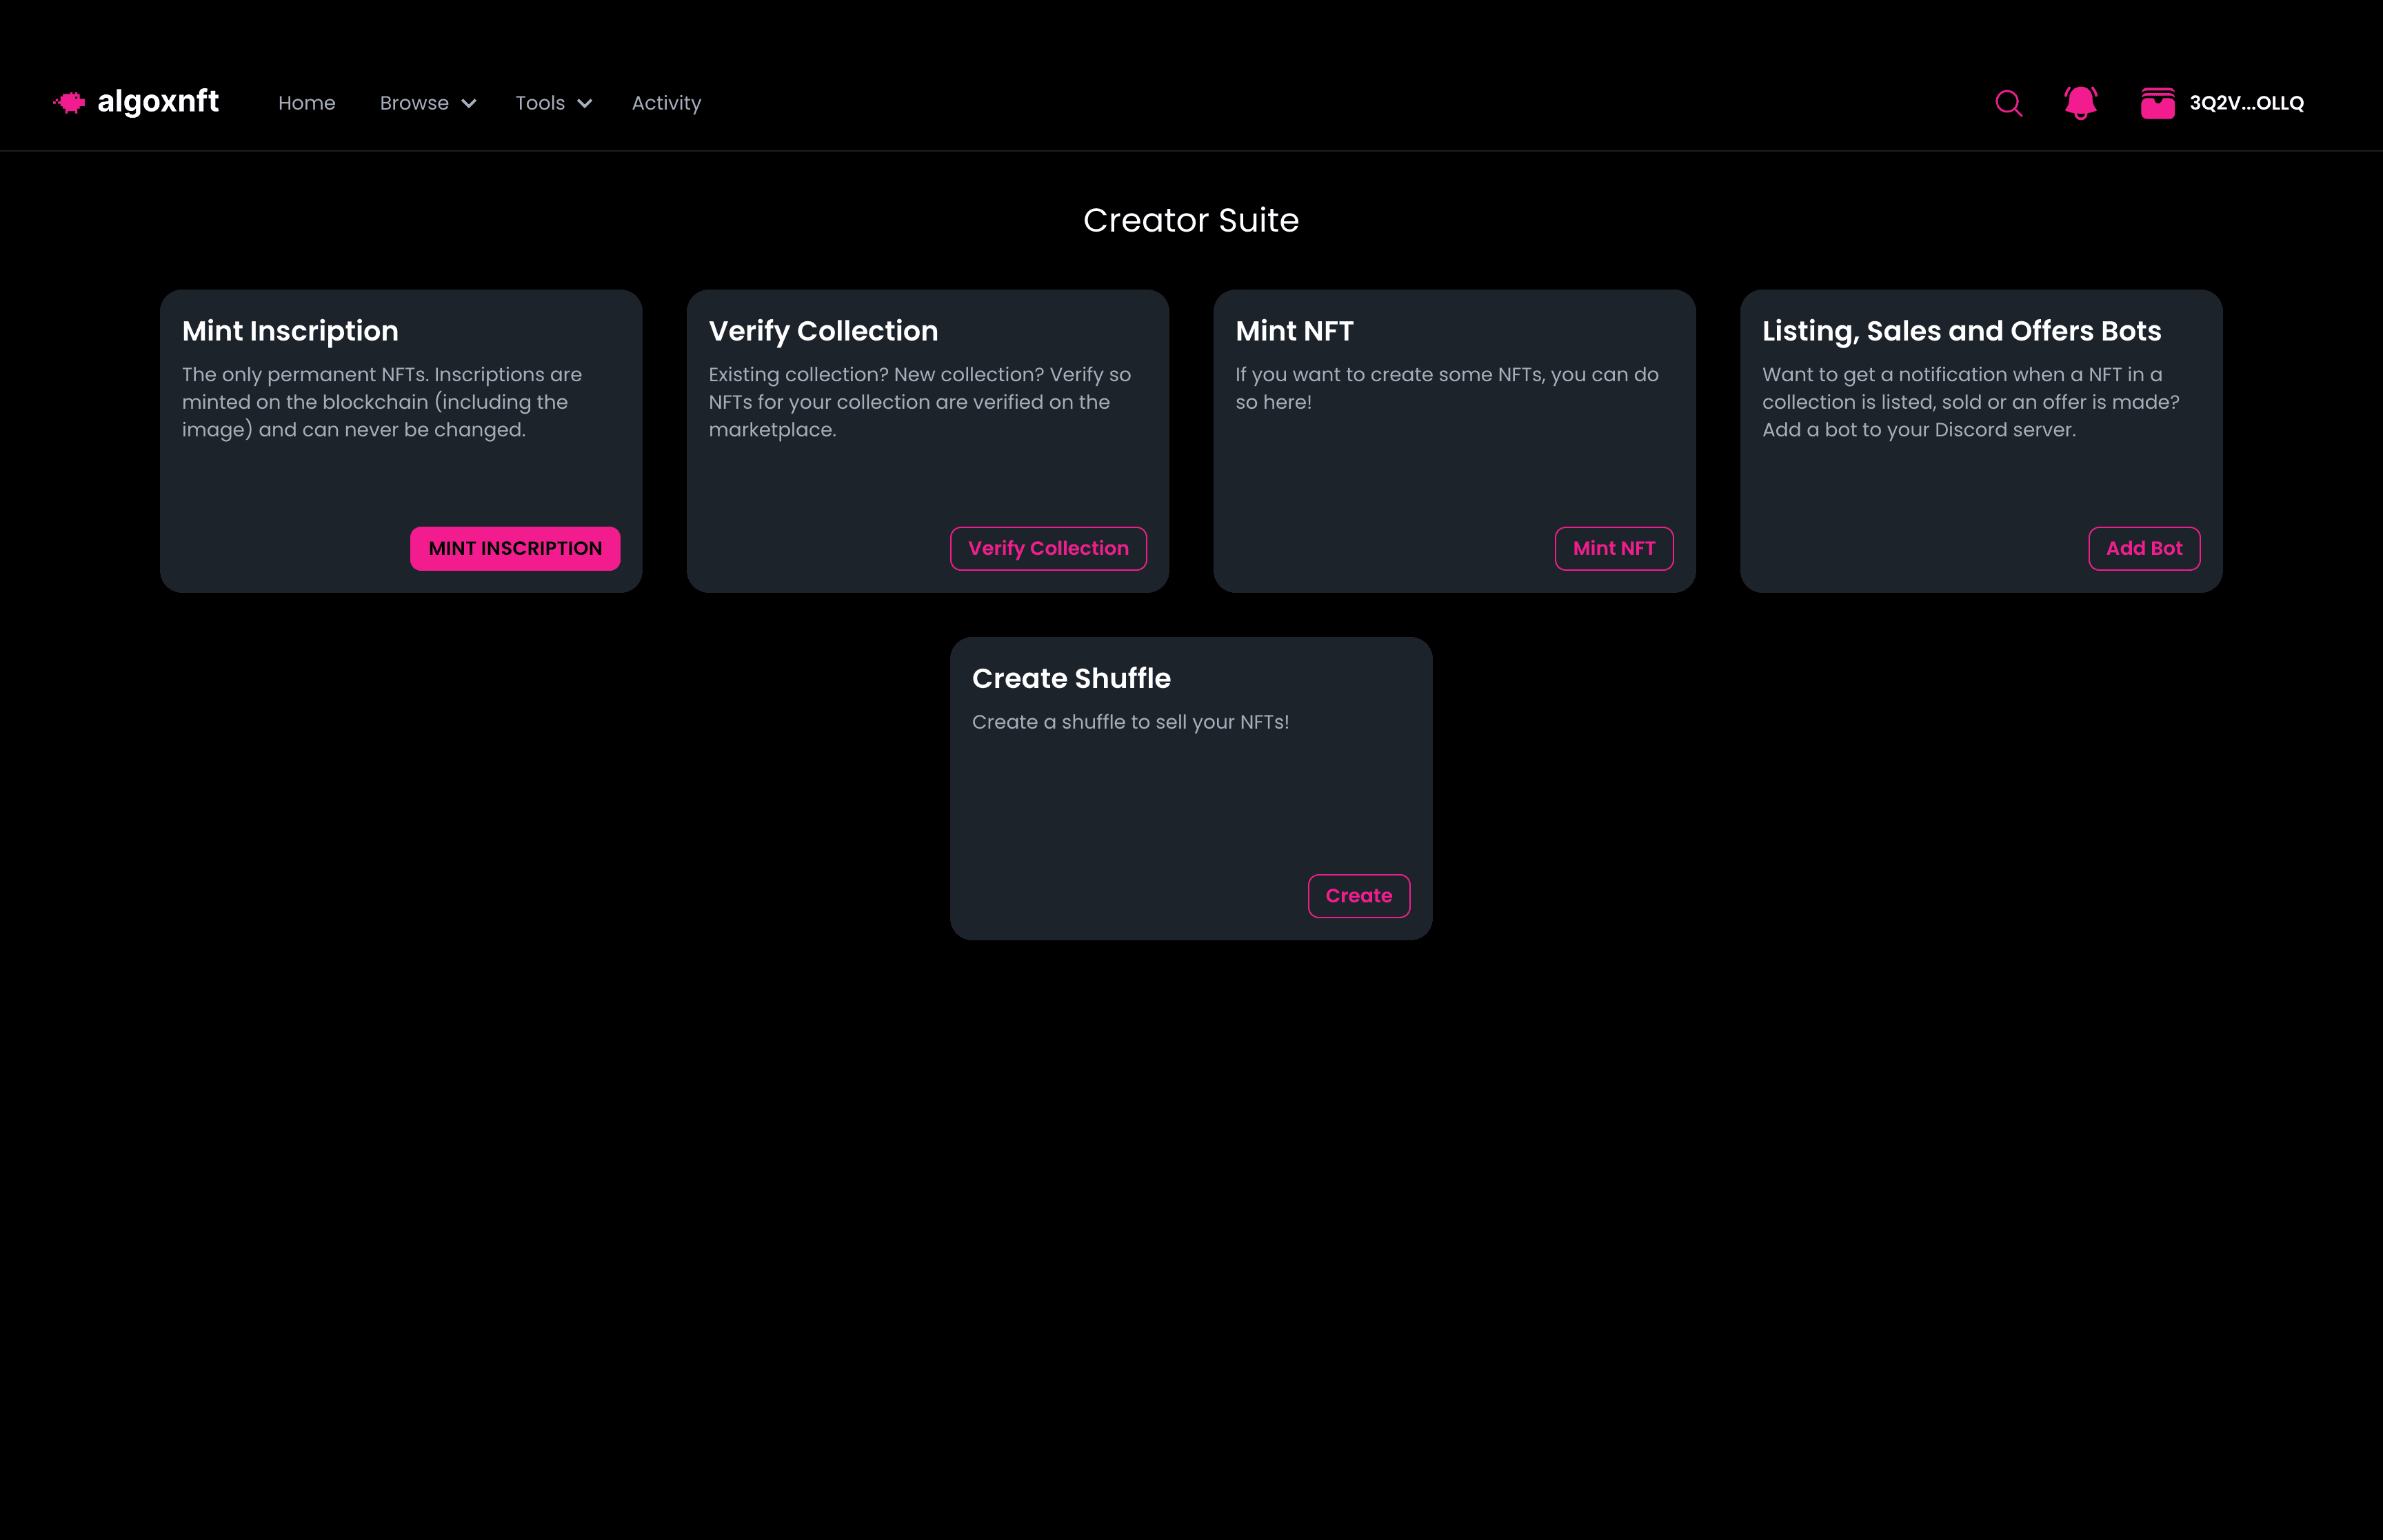
Task: Click the algoxnft logo icon
Action: (69, 102)
